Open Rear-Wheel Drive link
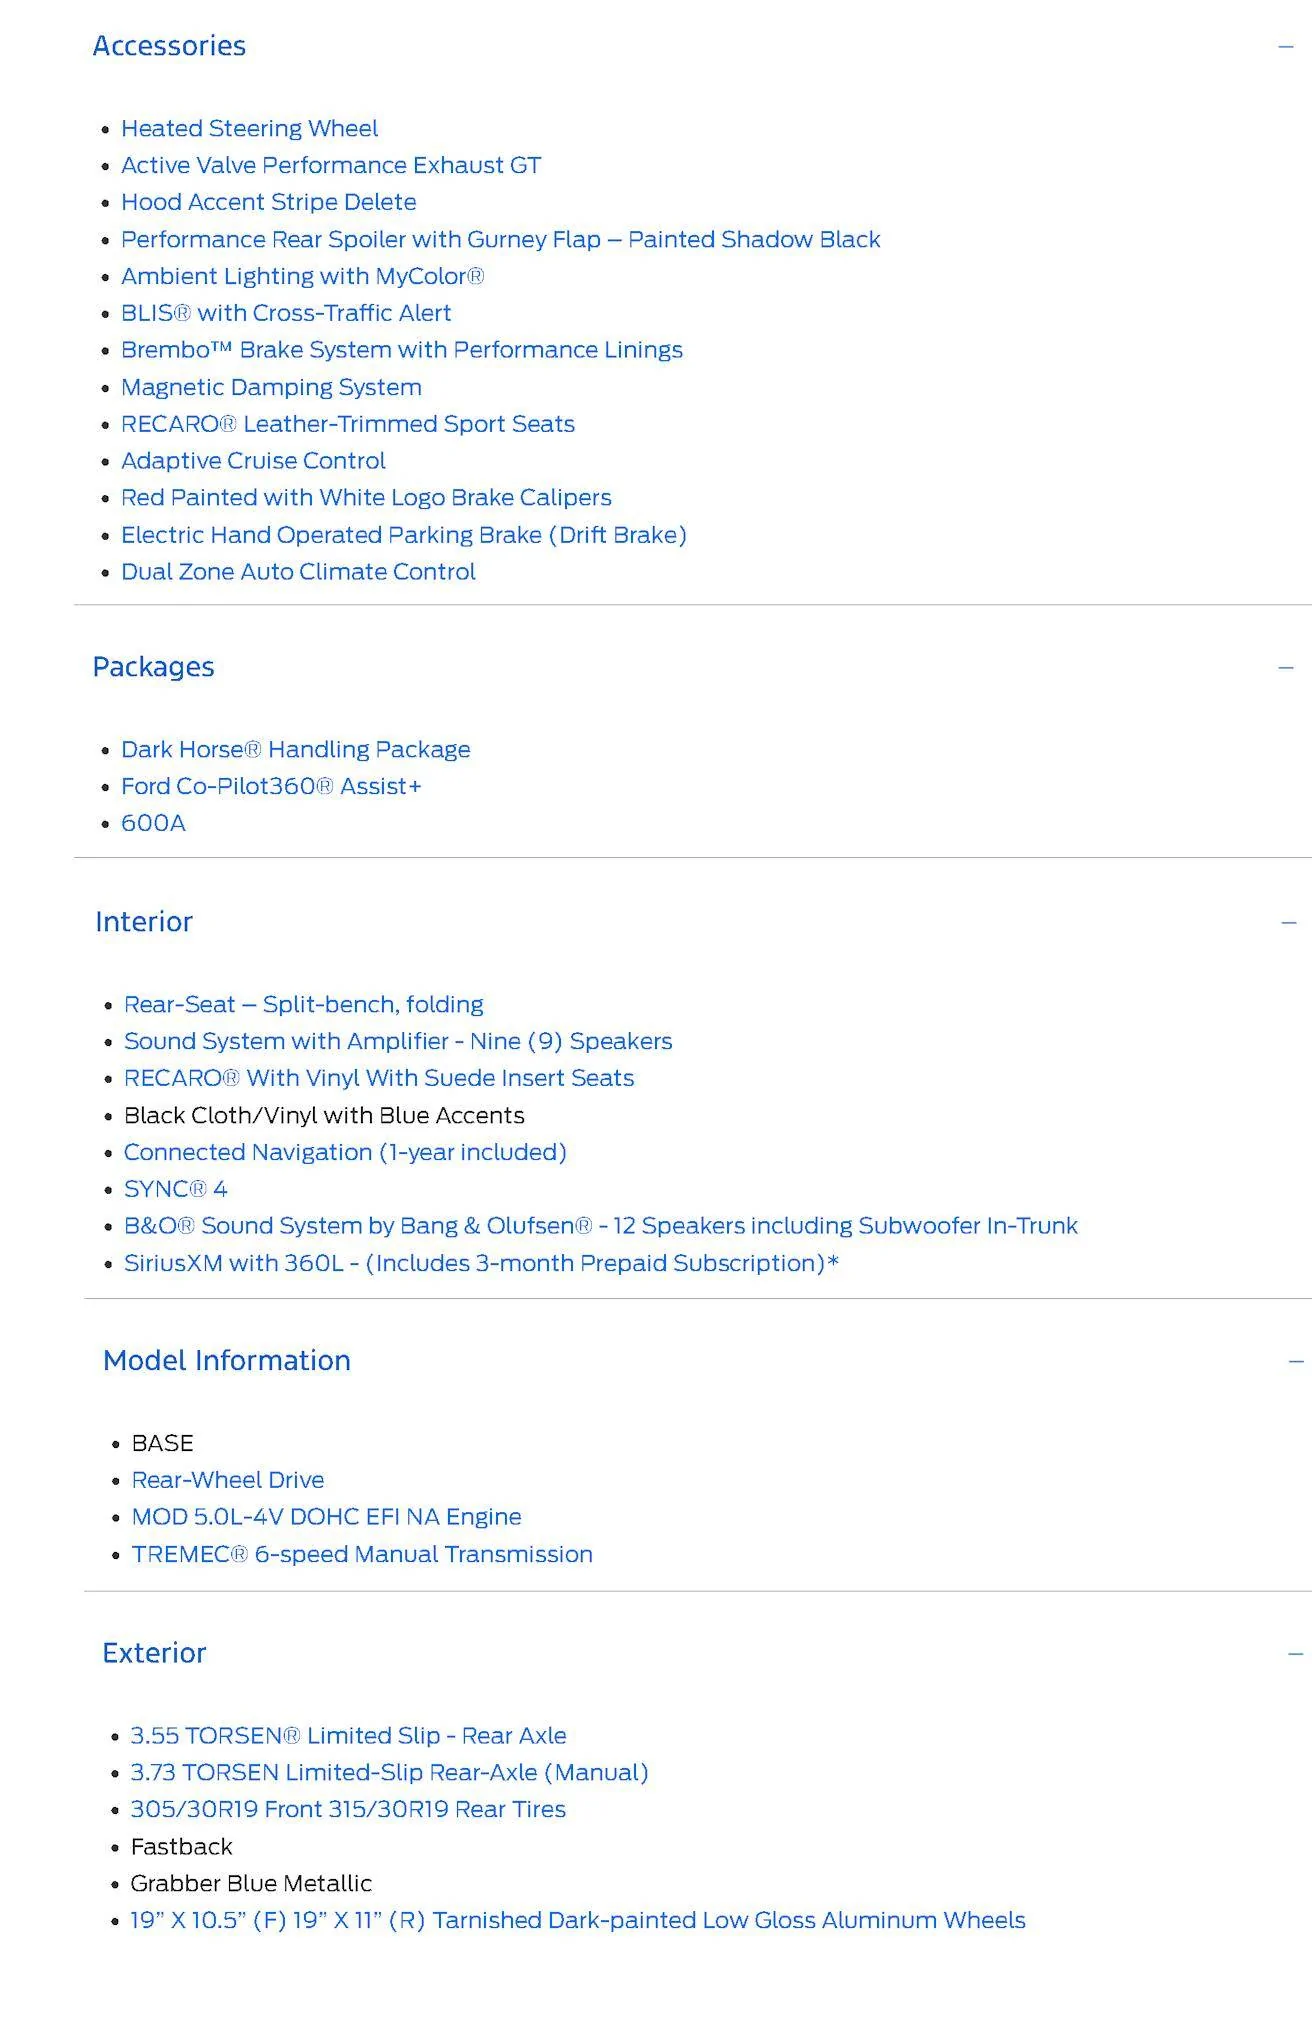The height and width of the screenshot is (2025, 1312). 228,1480
